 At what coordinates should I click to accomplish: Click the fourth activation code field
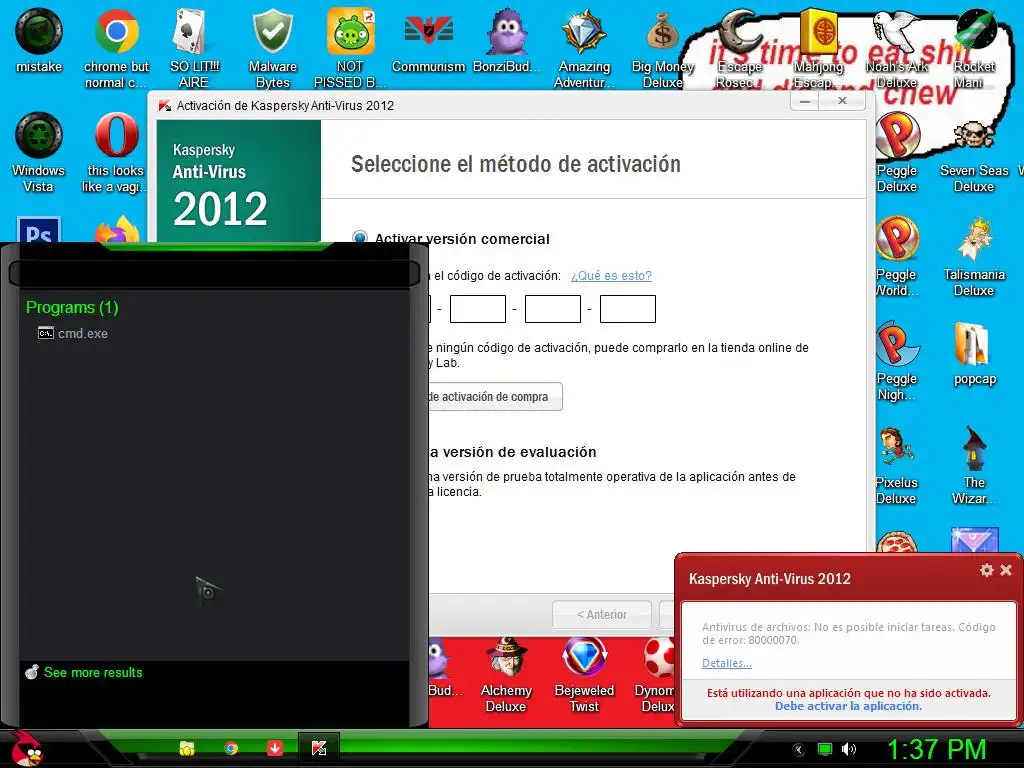click(628, 309)
